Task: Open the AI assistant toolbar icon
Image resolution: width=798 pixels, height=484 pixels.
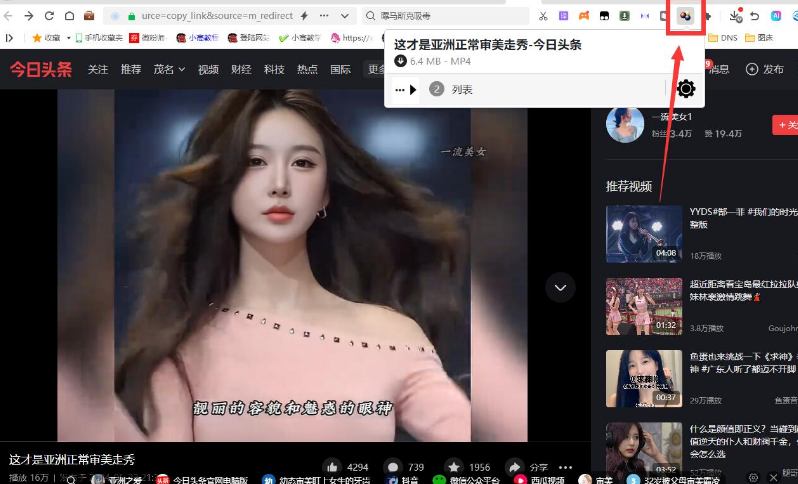Action: point(776,16)
